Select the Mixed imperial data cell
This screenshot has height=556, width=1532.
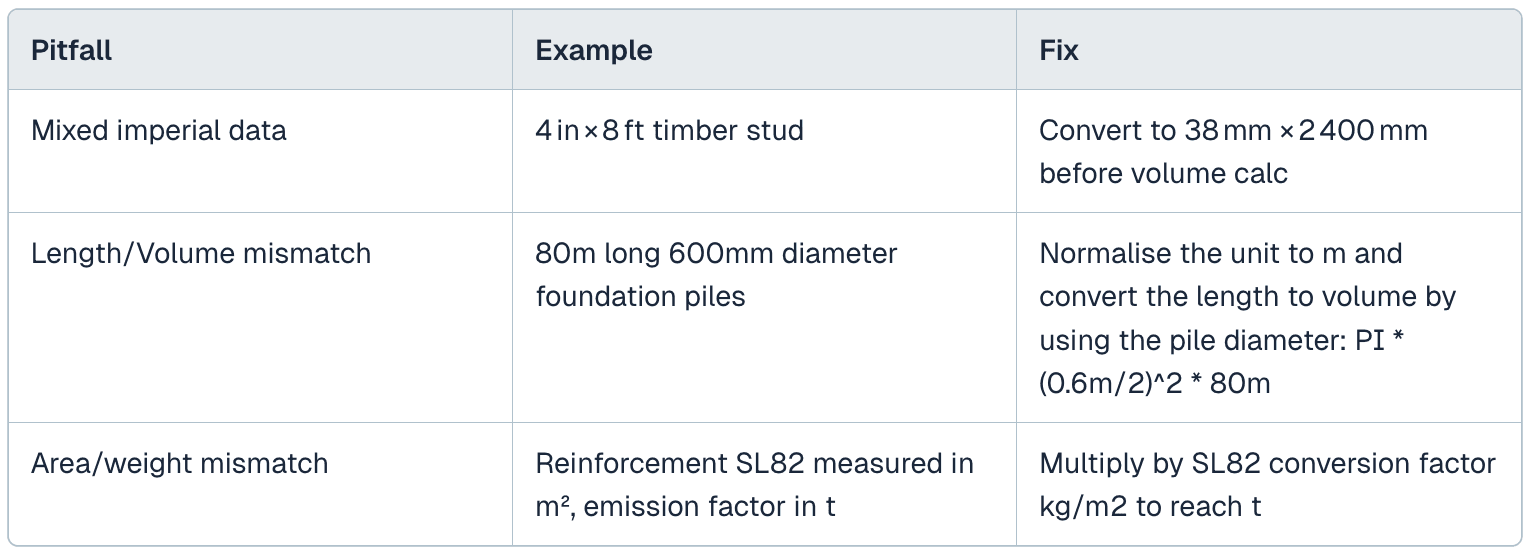click(159, 130)
